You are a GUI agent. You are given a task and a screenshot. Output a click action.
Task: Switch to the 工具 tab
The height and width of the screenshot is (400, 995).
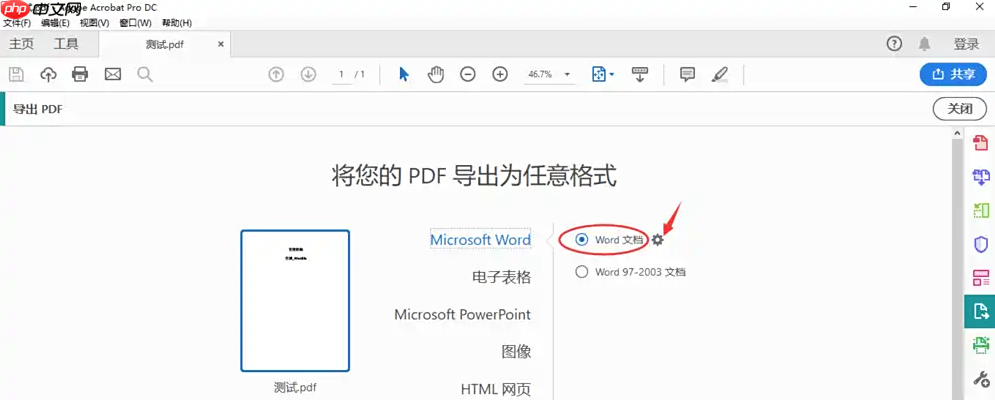click(x=66, y=44)
